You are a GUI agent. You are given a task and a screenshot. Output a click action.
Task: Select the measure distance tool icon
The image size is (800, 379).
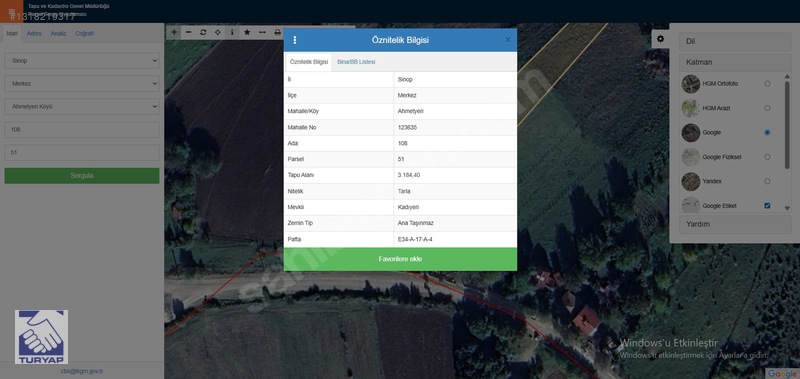pos(262,32)
